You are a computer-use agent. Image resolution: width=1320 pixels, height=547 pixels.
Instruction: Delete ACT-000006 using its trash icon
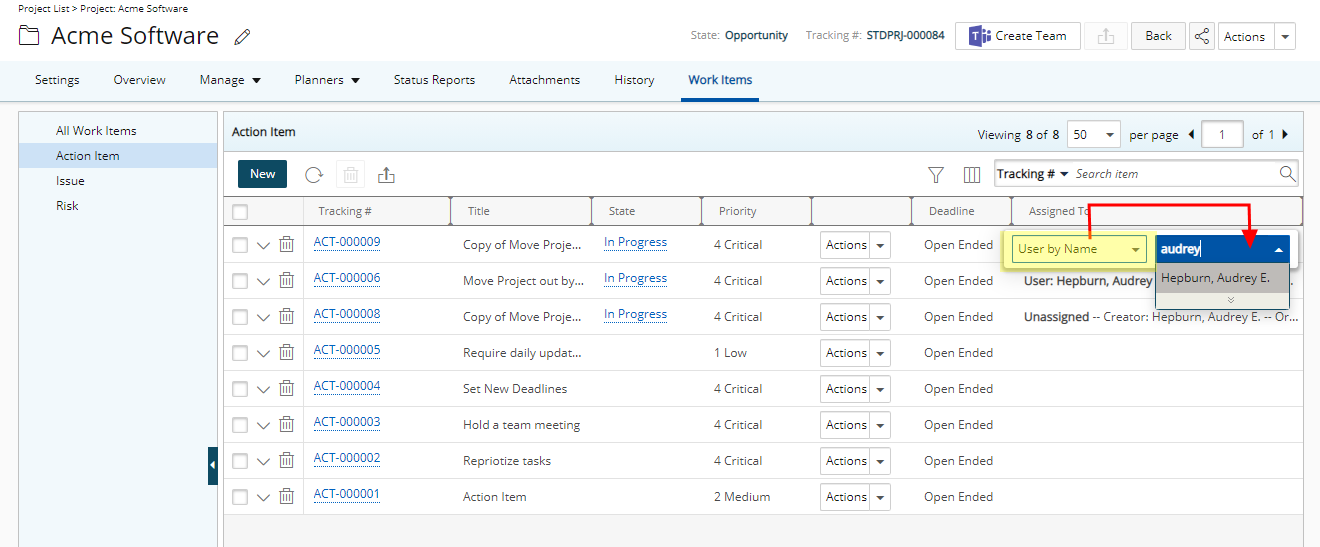286,281
